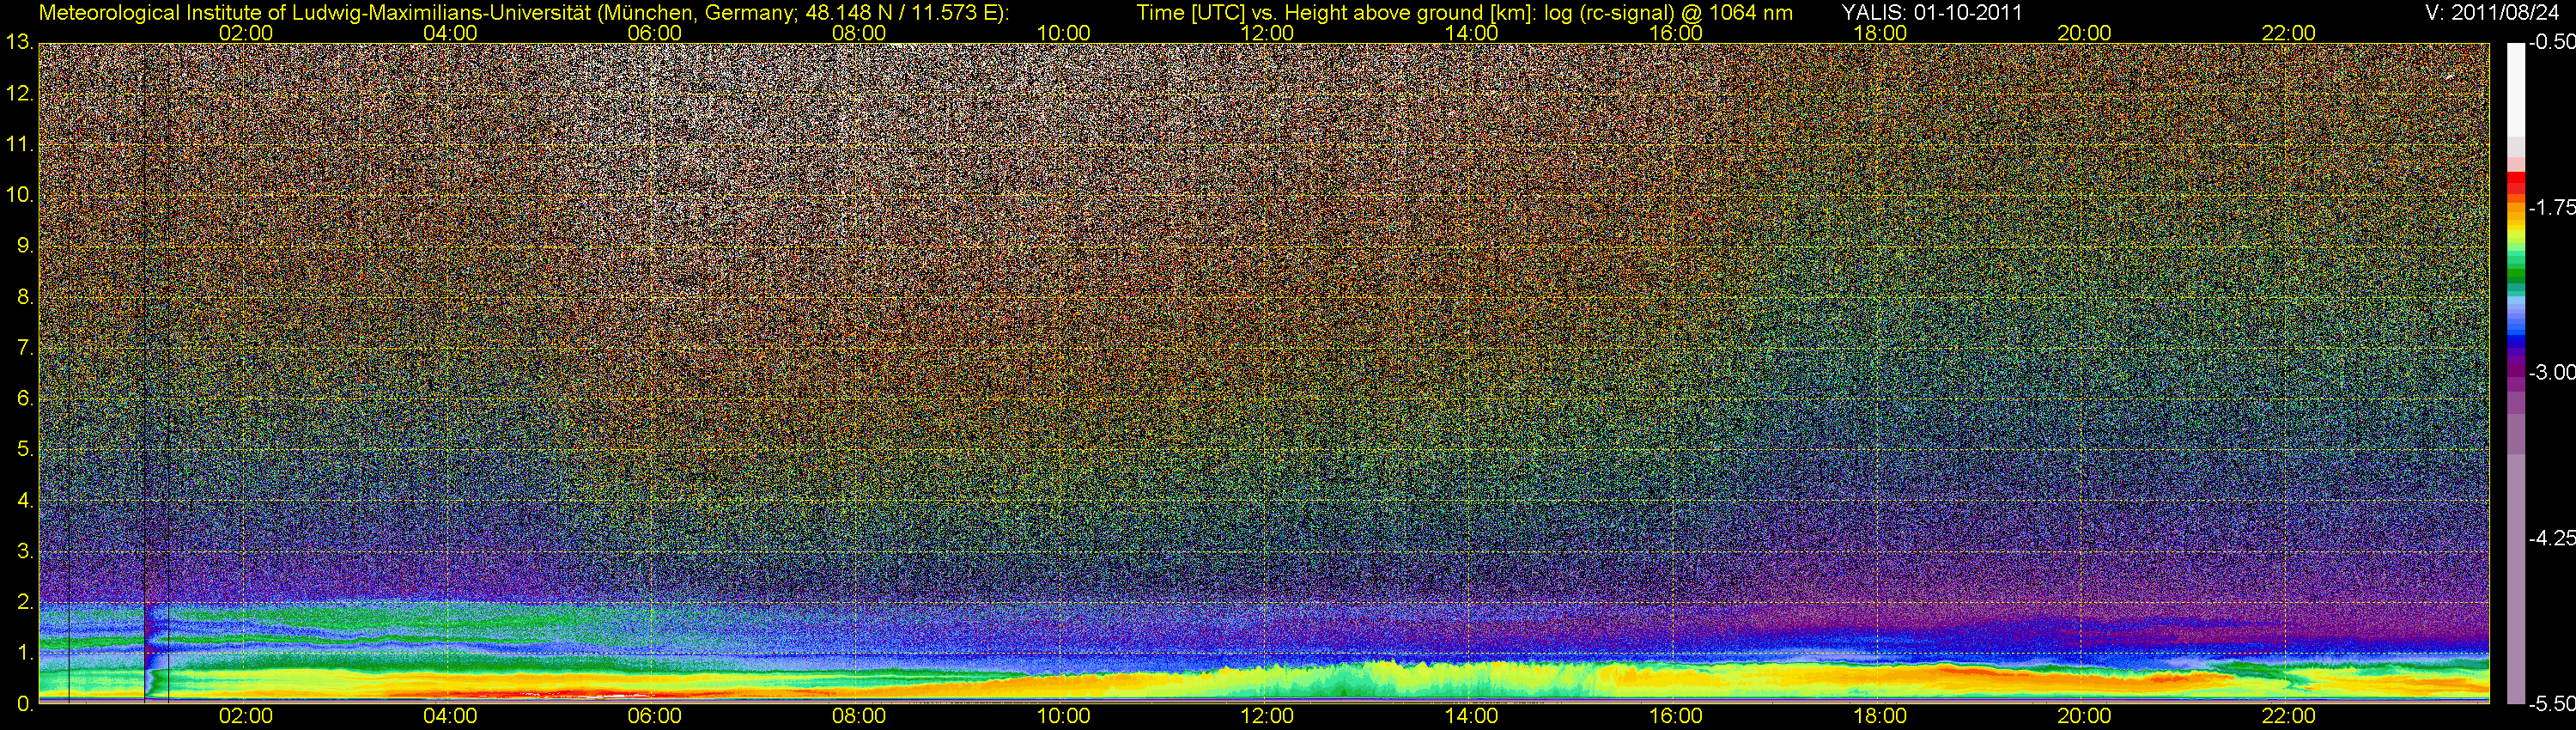This screenshot has height=730, width=2576.
Task: Pick the red band in the color scale
Action: coord(2515,181)
